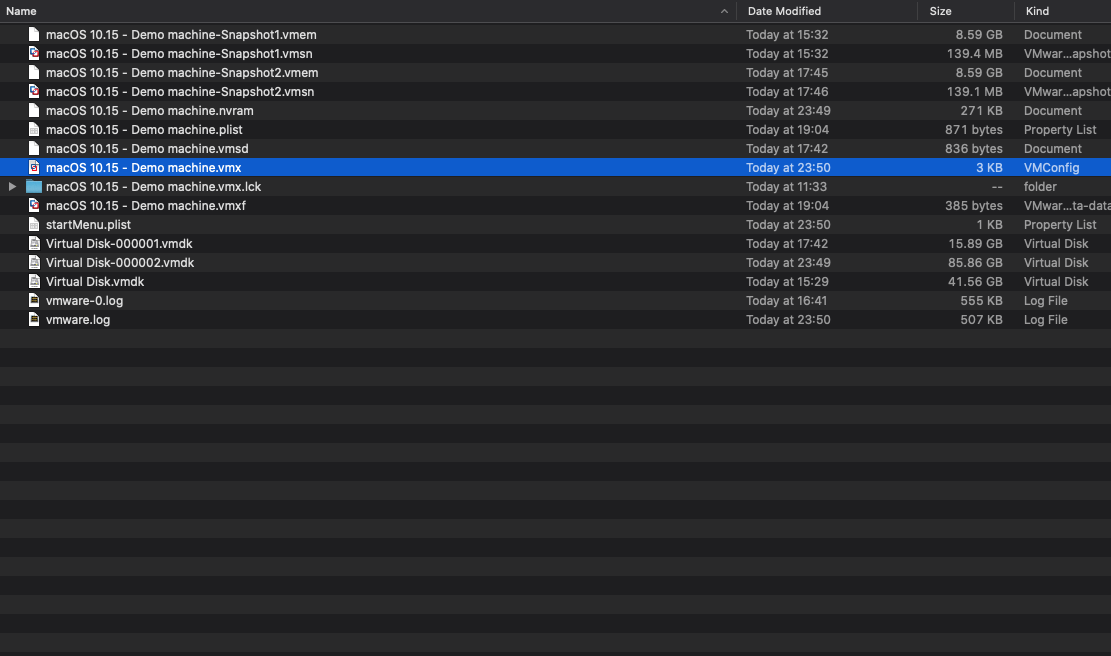Viewport: 1111px width, 656px height.
Task: Click the Demo machine.nvram file icon
Action: click(33, 111)
